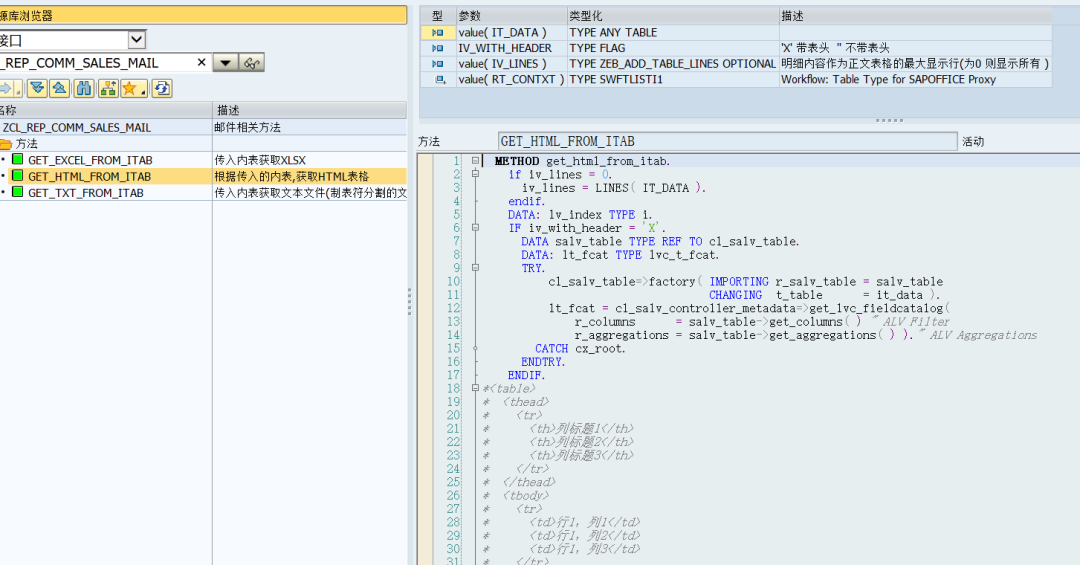Click the favorites star icon

coord(129,88)
